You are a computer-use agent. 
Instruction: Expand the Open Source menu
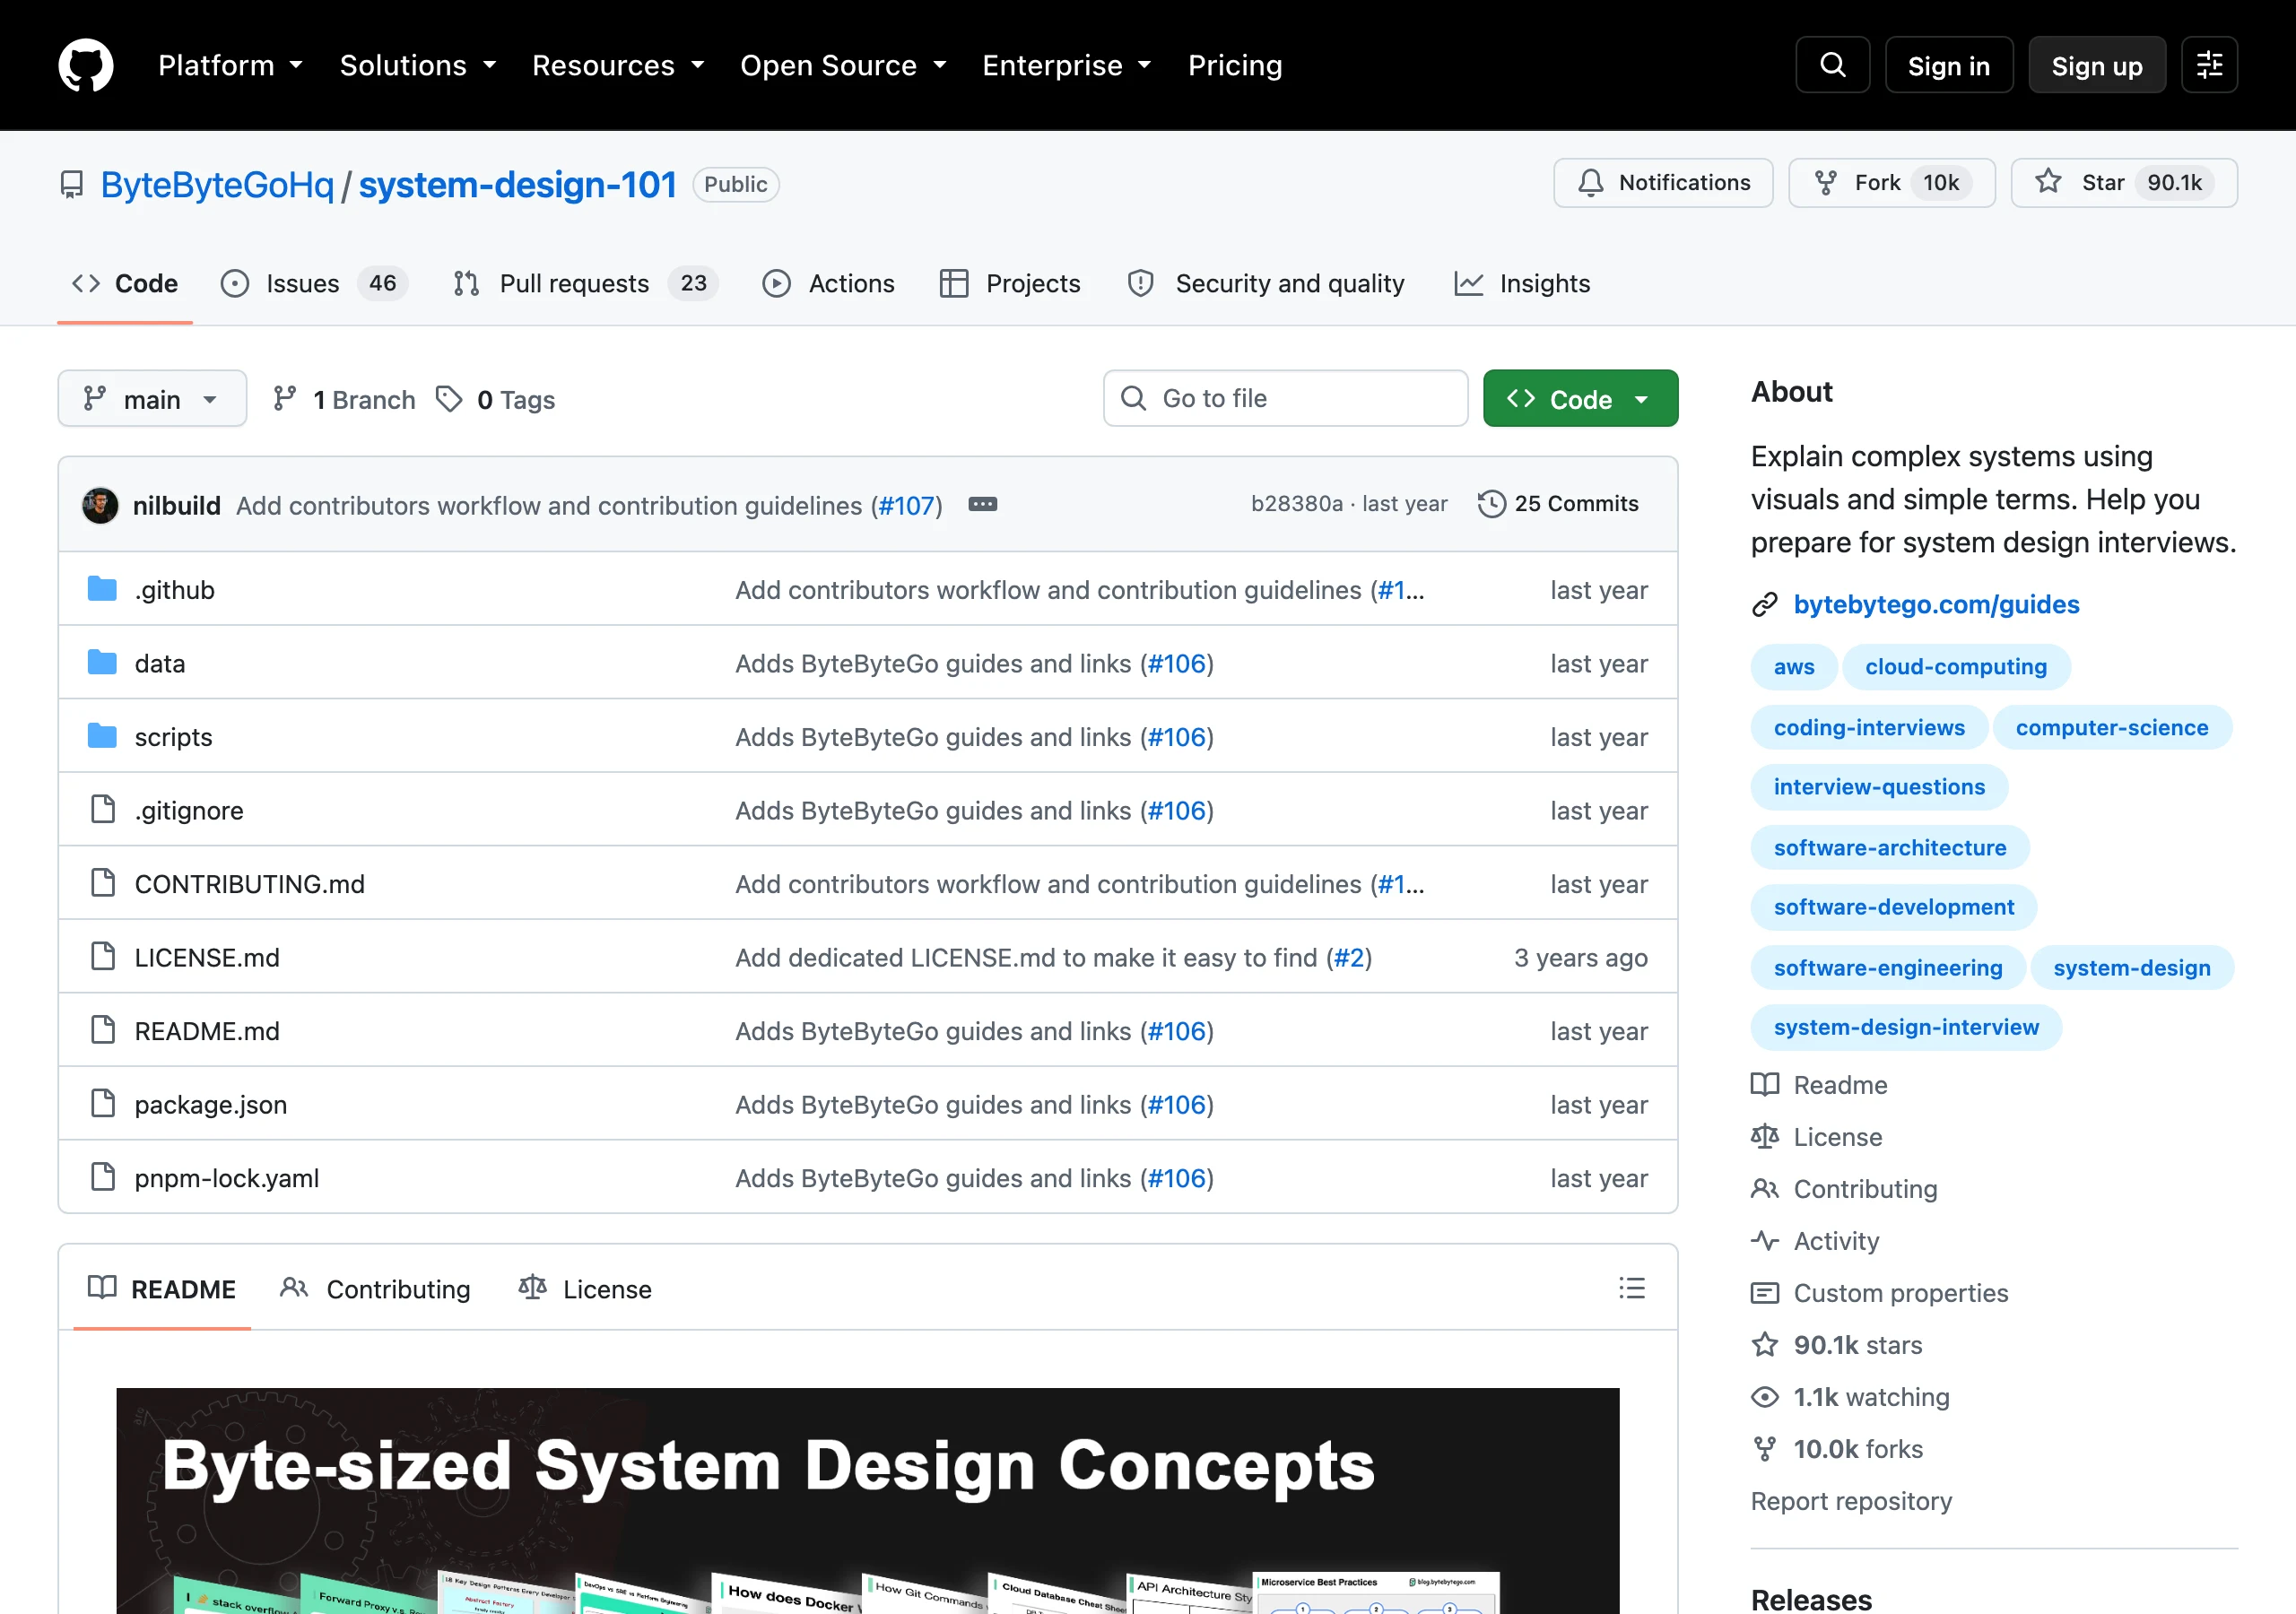tap(843, 65)
